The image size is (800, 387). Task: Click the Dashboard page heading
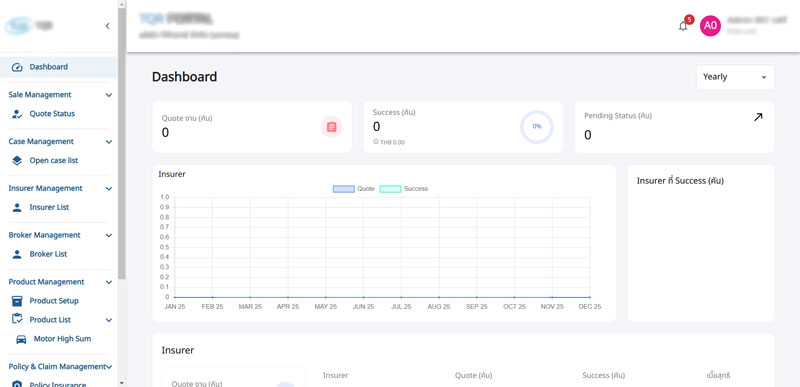tap(184, 77)
